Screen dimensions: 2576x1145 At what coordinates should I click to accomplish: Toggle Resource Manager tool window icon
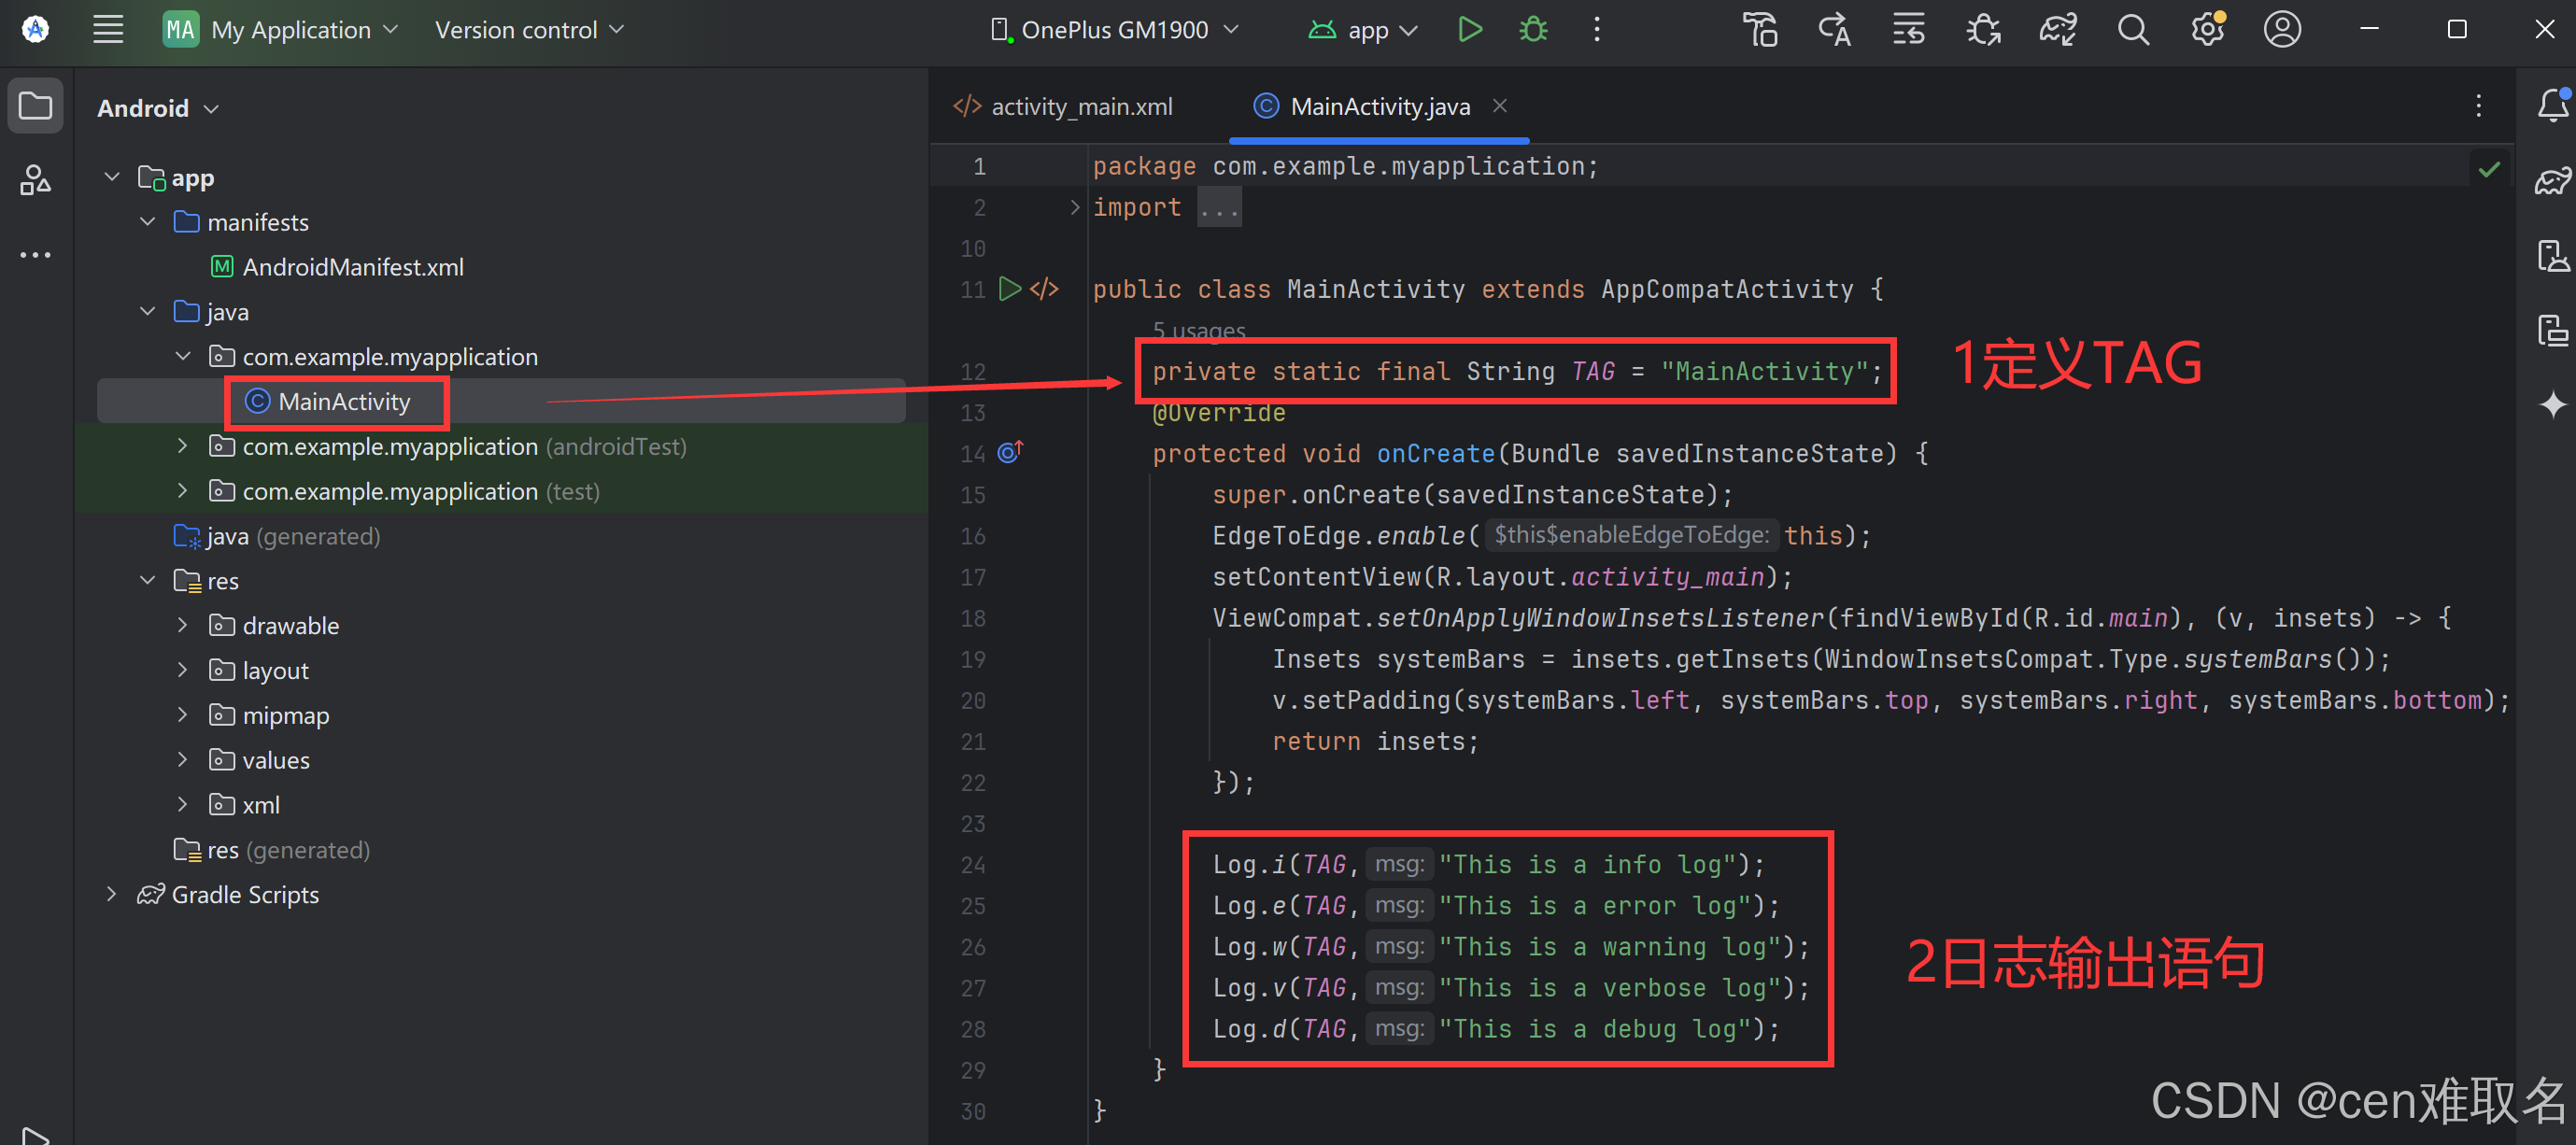point(36,180)
